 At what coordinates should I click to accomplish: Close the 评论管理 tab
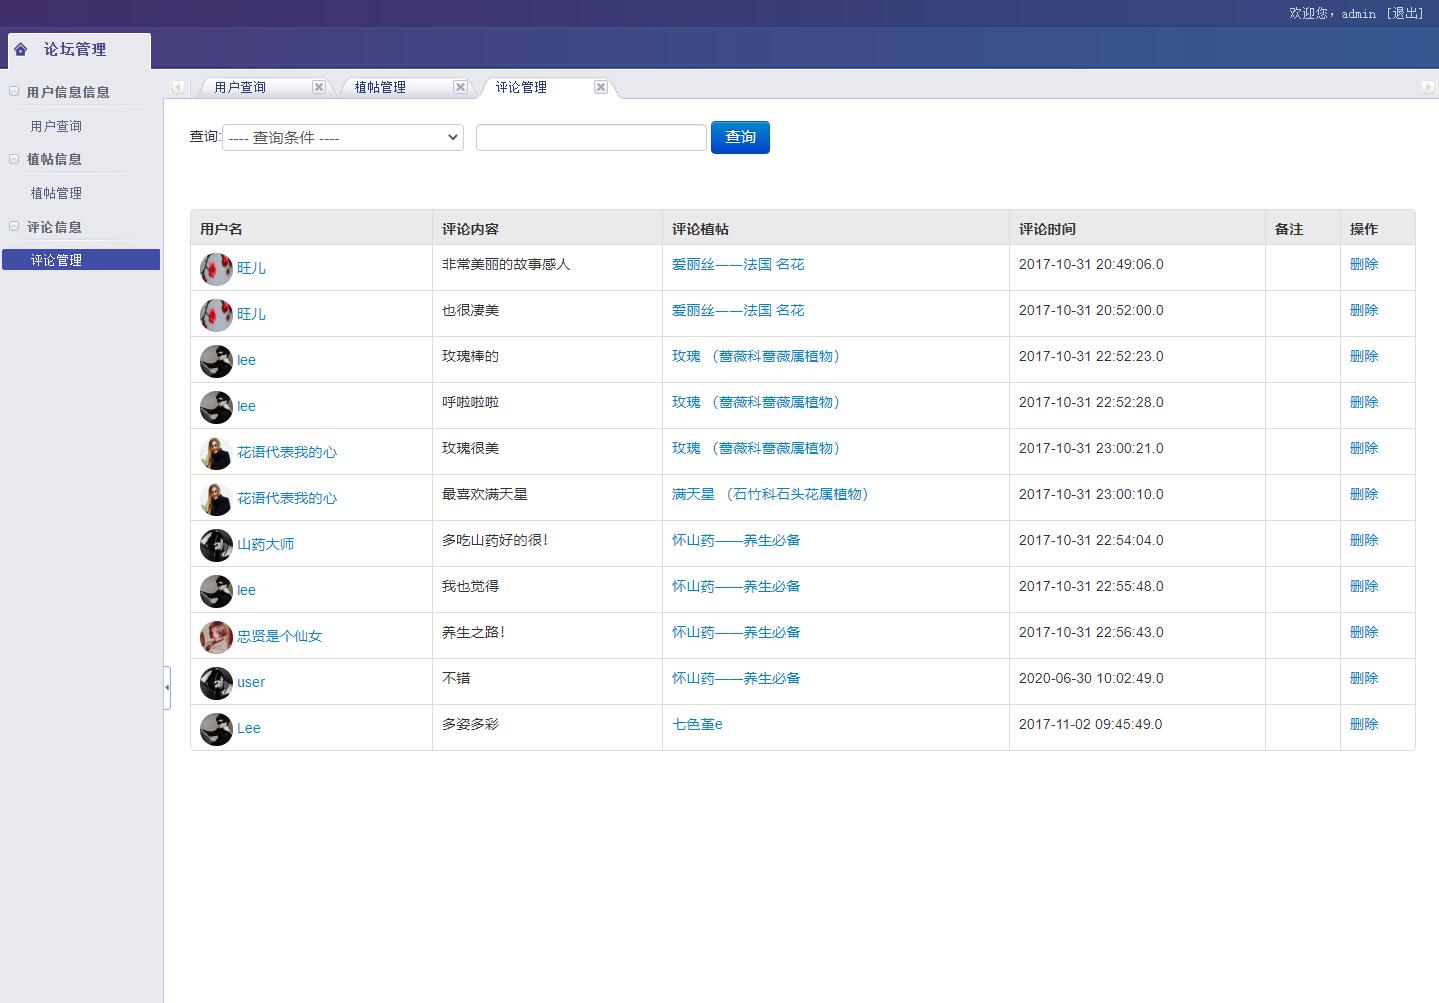click(600, 87)
